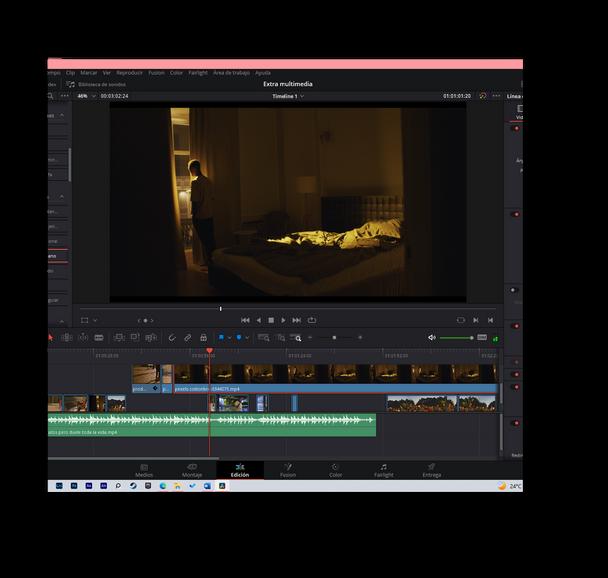Activate the Dynamic trim mode tool
The image size is (608, 578).
click(x=83, y=338)
